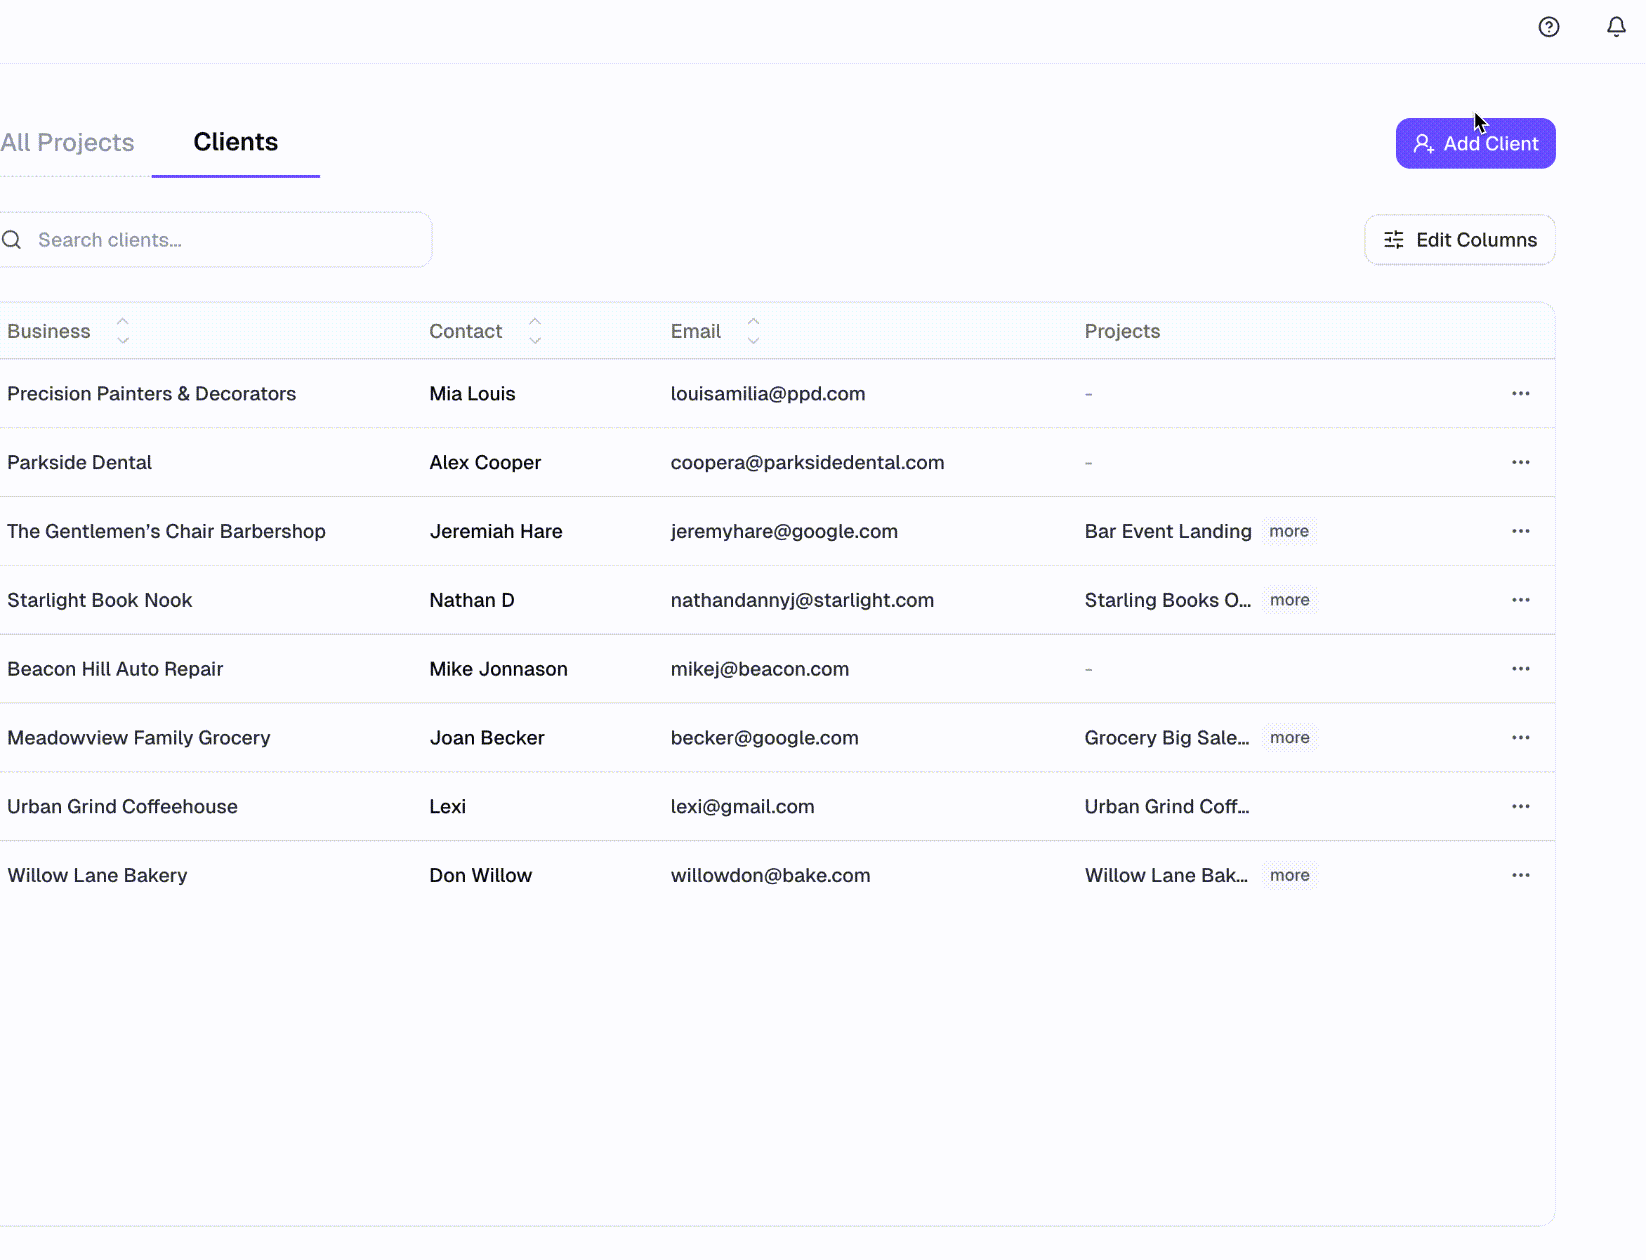Show more projects for Meadowview Family Grocery

(x=1289, y=737)
